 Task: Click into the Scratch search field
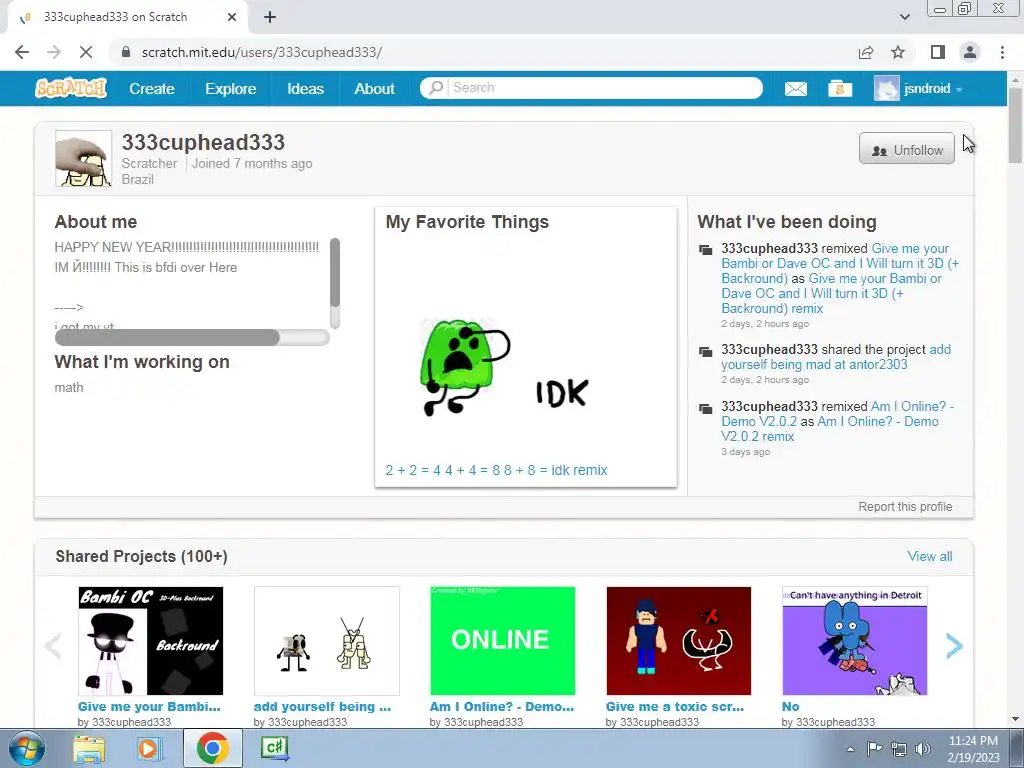[x=604, y=88]
